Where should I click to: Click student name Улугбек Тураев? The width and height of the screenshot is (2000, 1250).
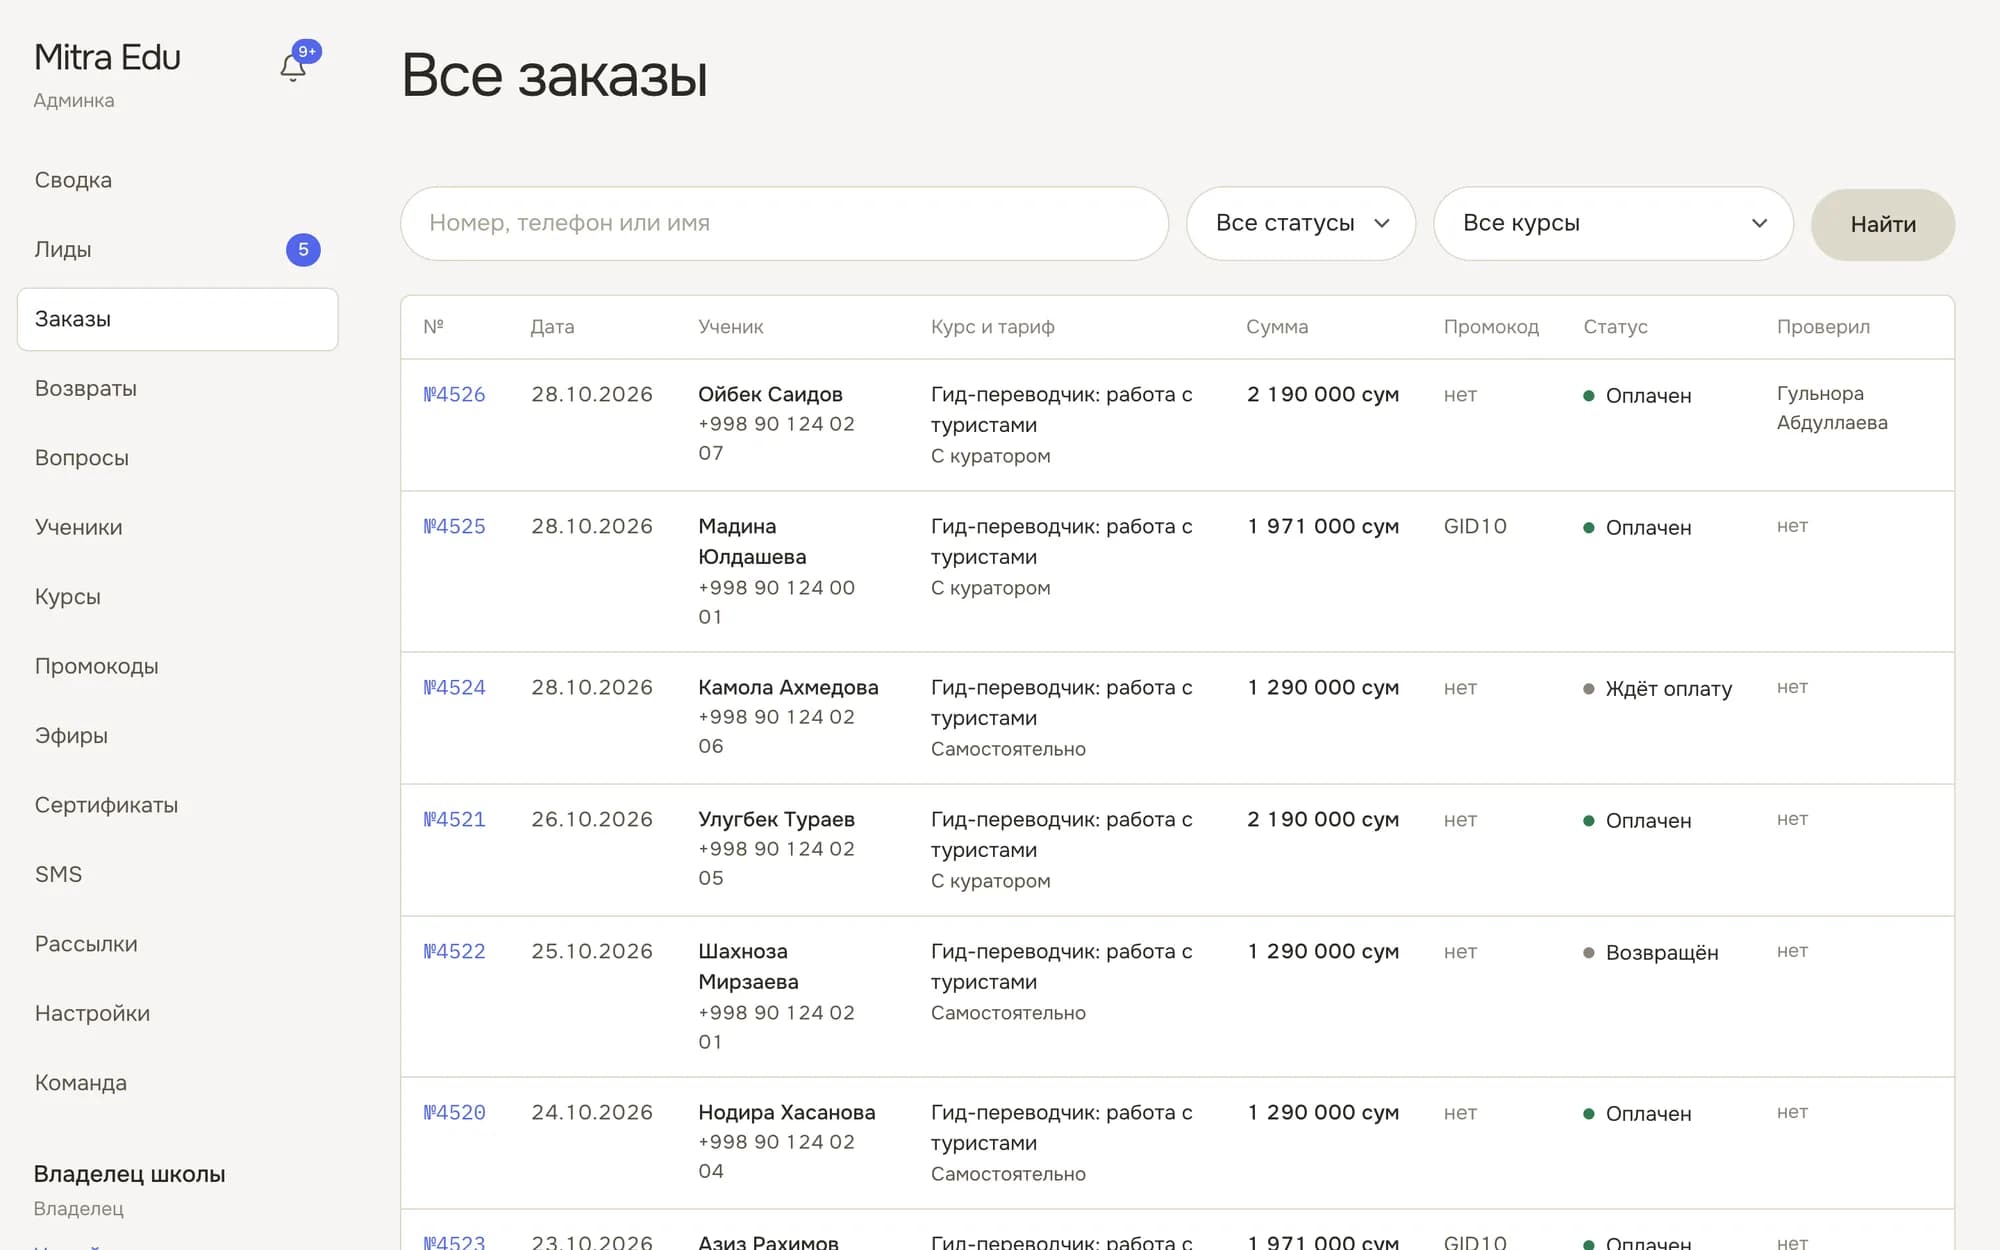[776, 819]
